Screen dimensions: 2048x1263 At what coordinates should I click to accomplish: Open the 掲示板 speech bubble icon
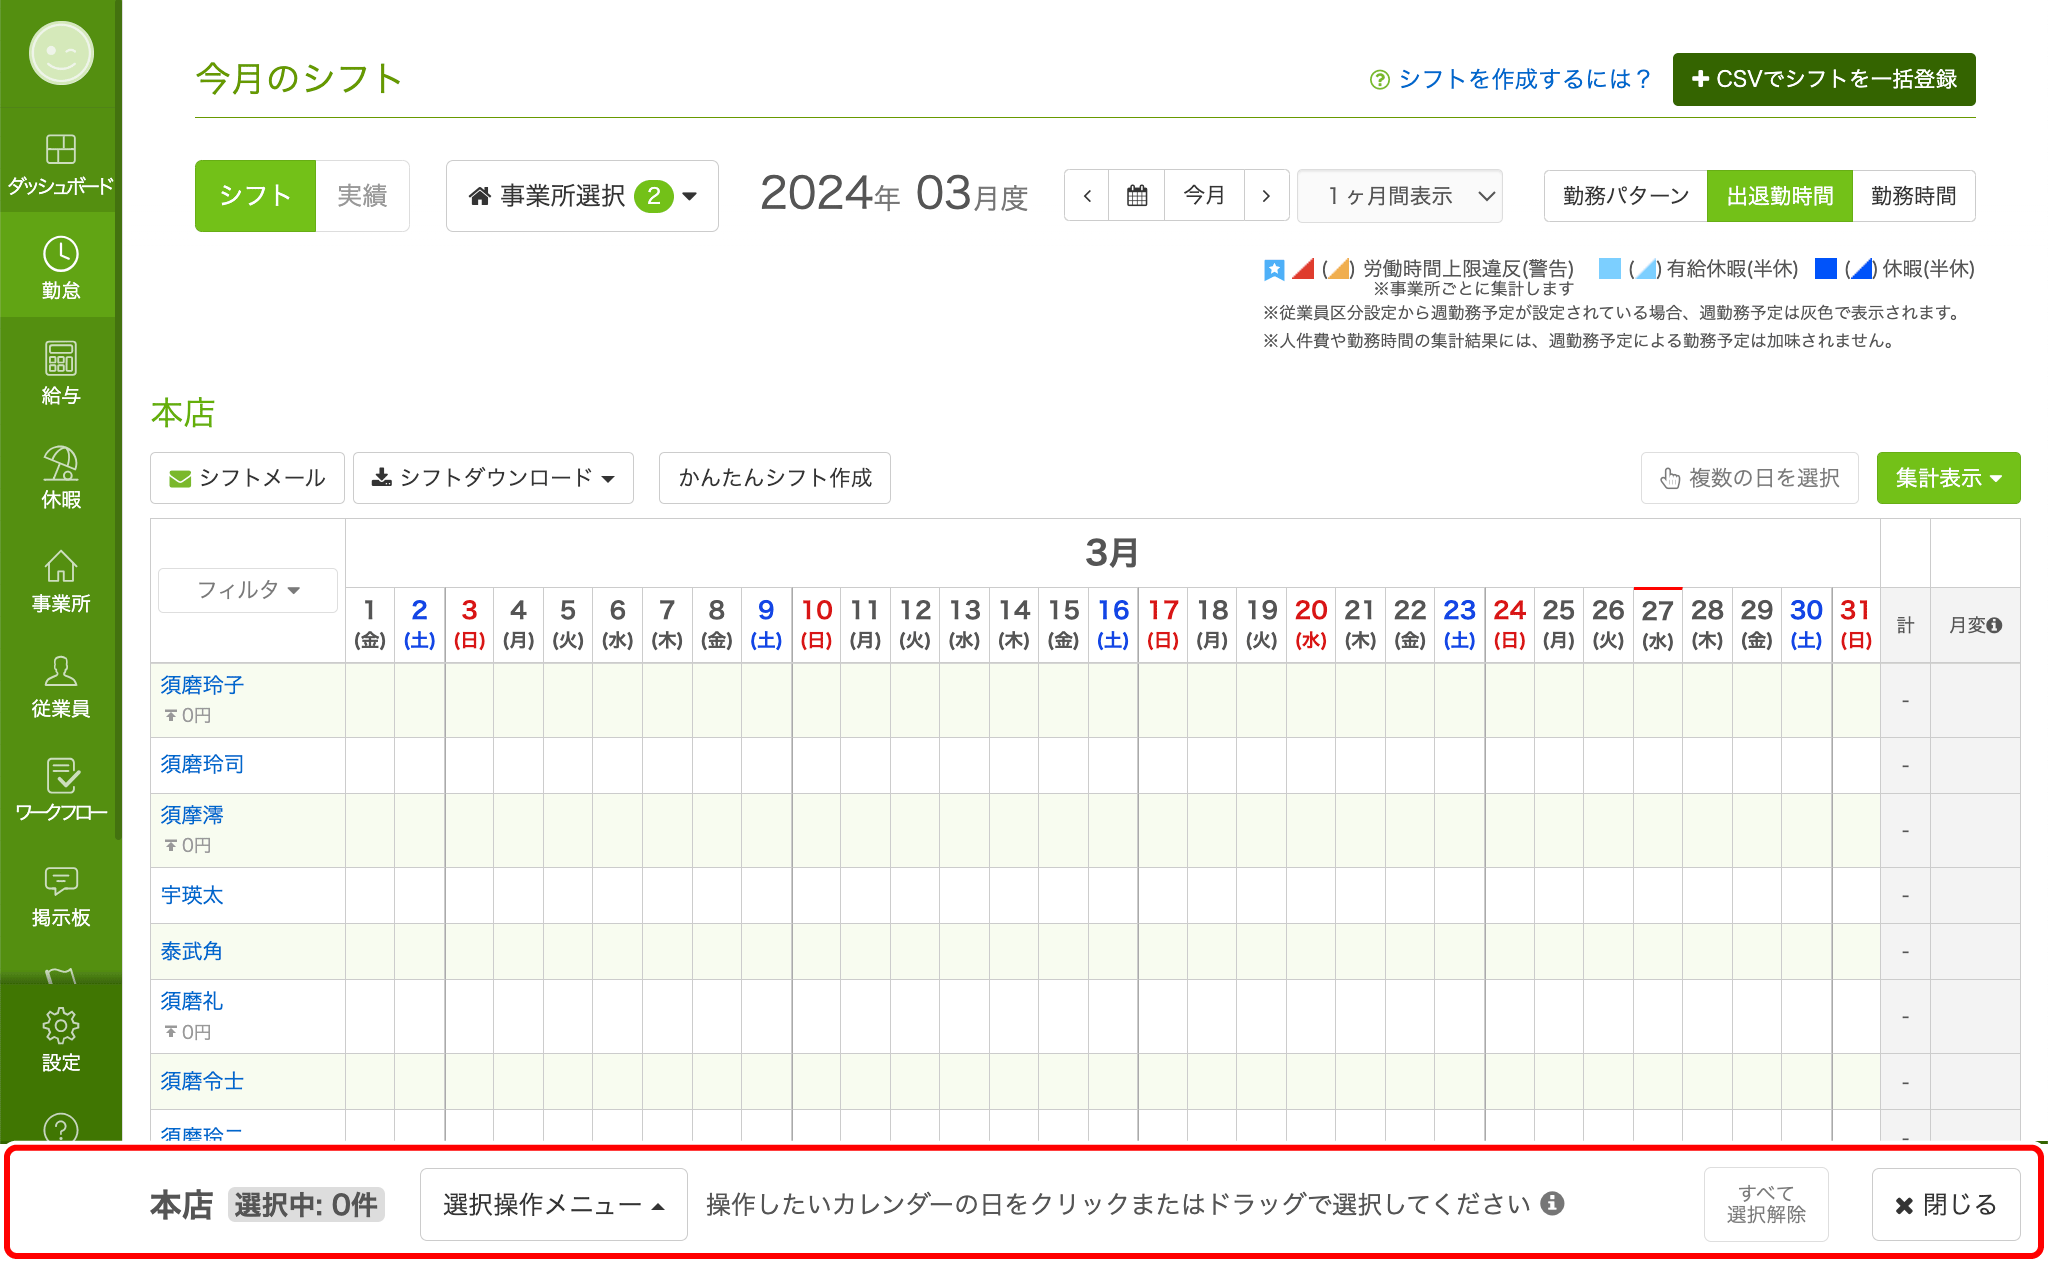pyautogui.click(x=60, y=886)
